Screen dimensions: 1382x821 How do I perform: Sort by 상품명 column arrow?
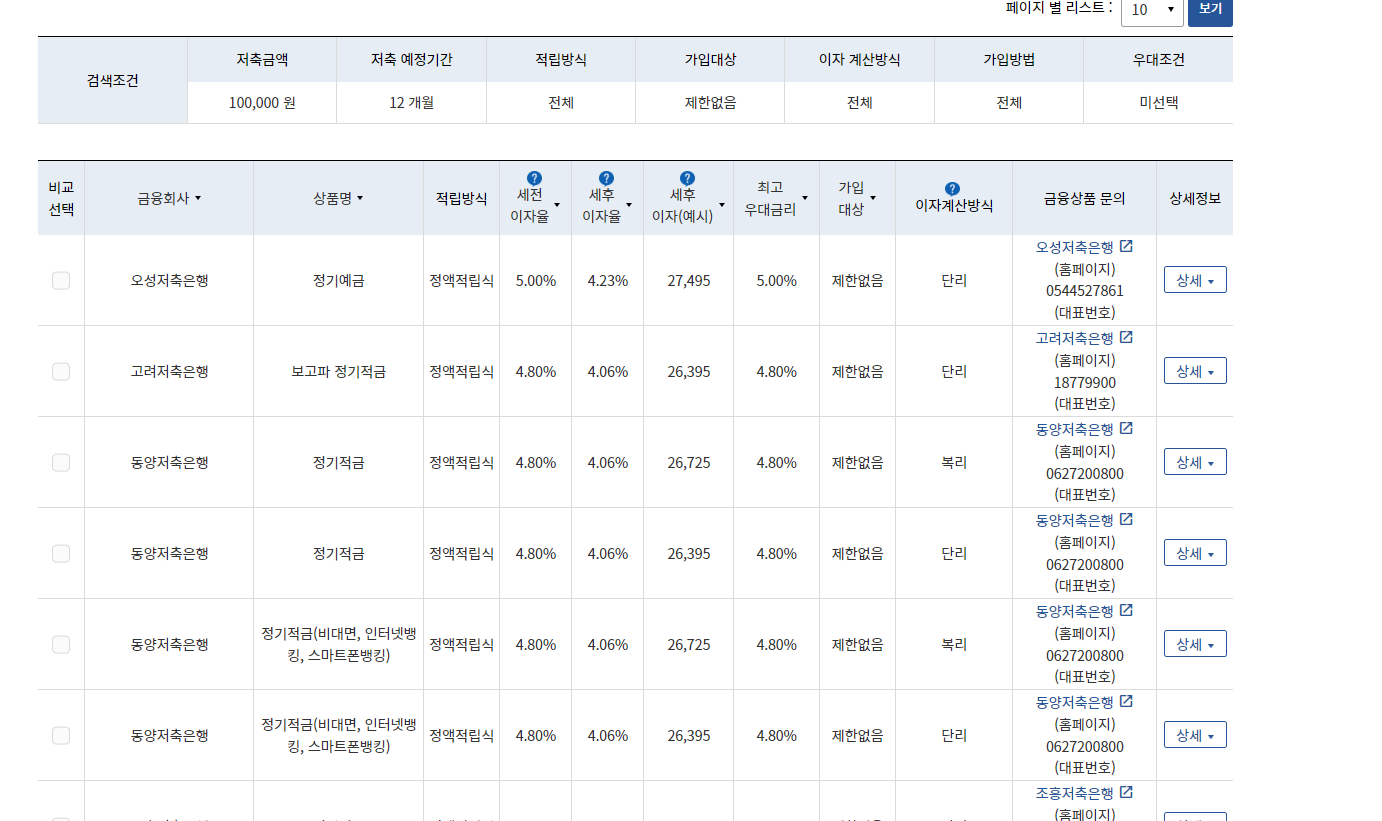(x=360, y=199)
